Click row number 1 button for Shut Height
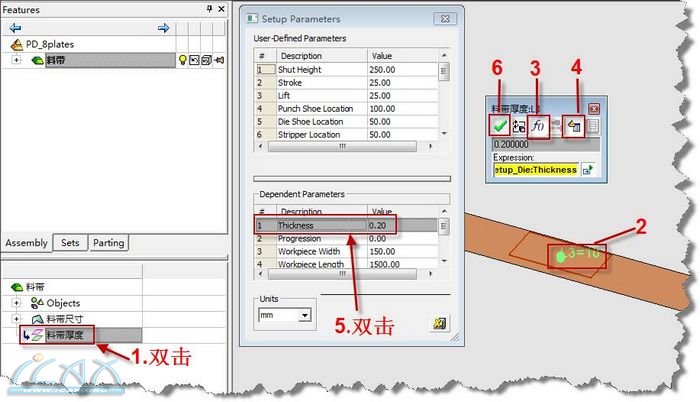Image resolution: width=700 pixels, height=402 pixels. tap(266, 70)
